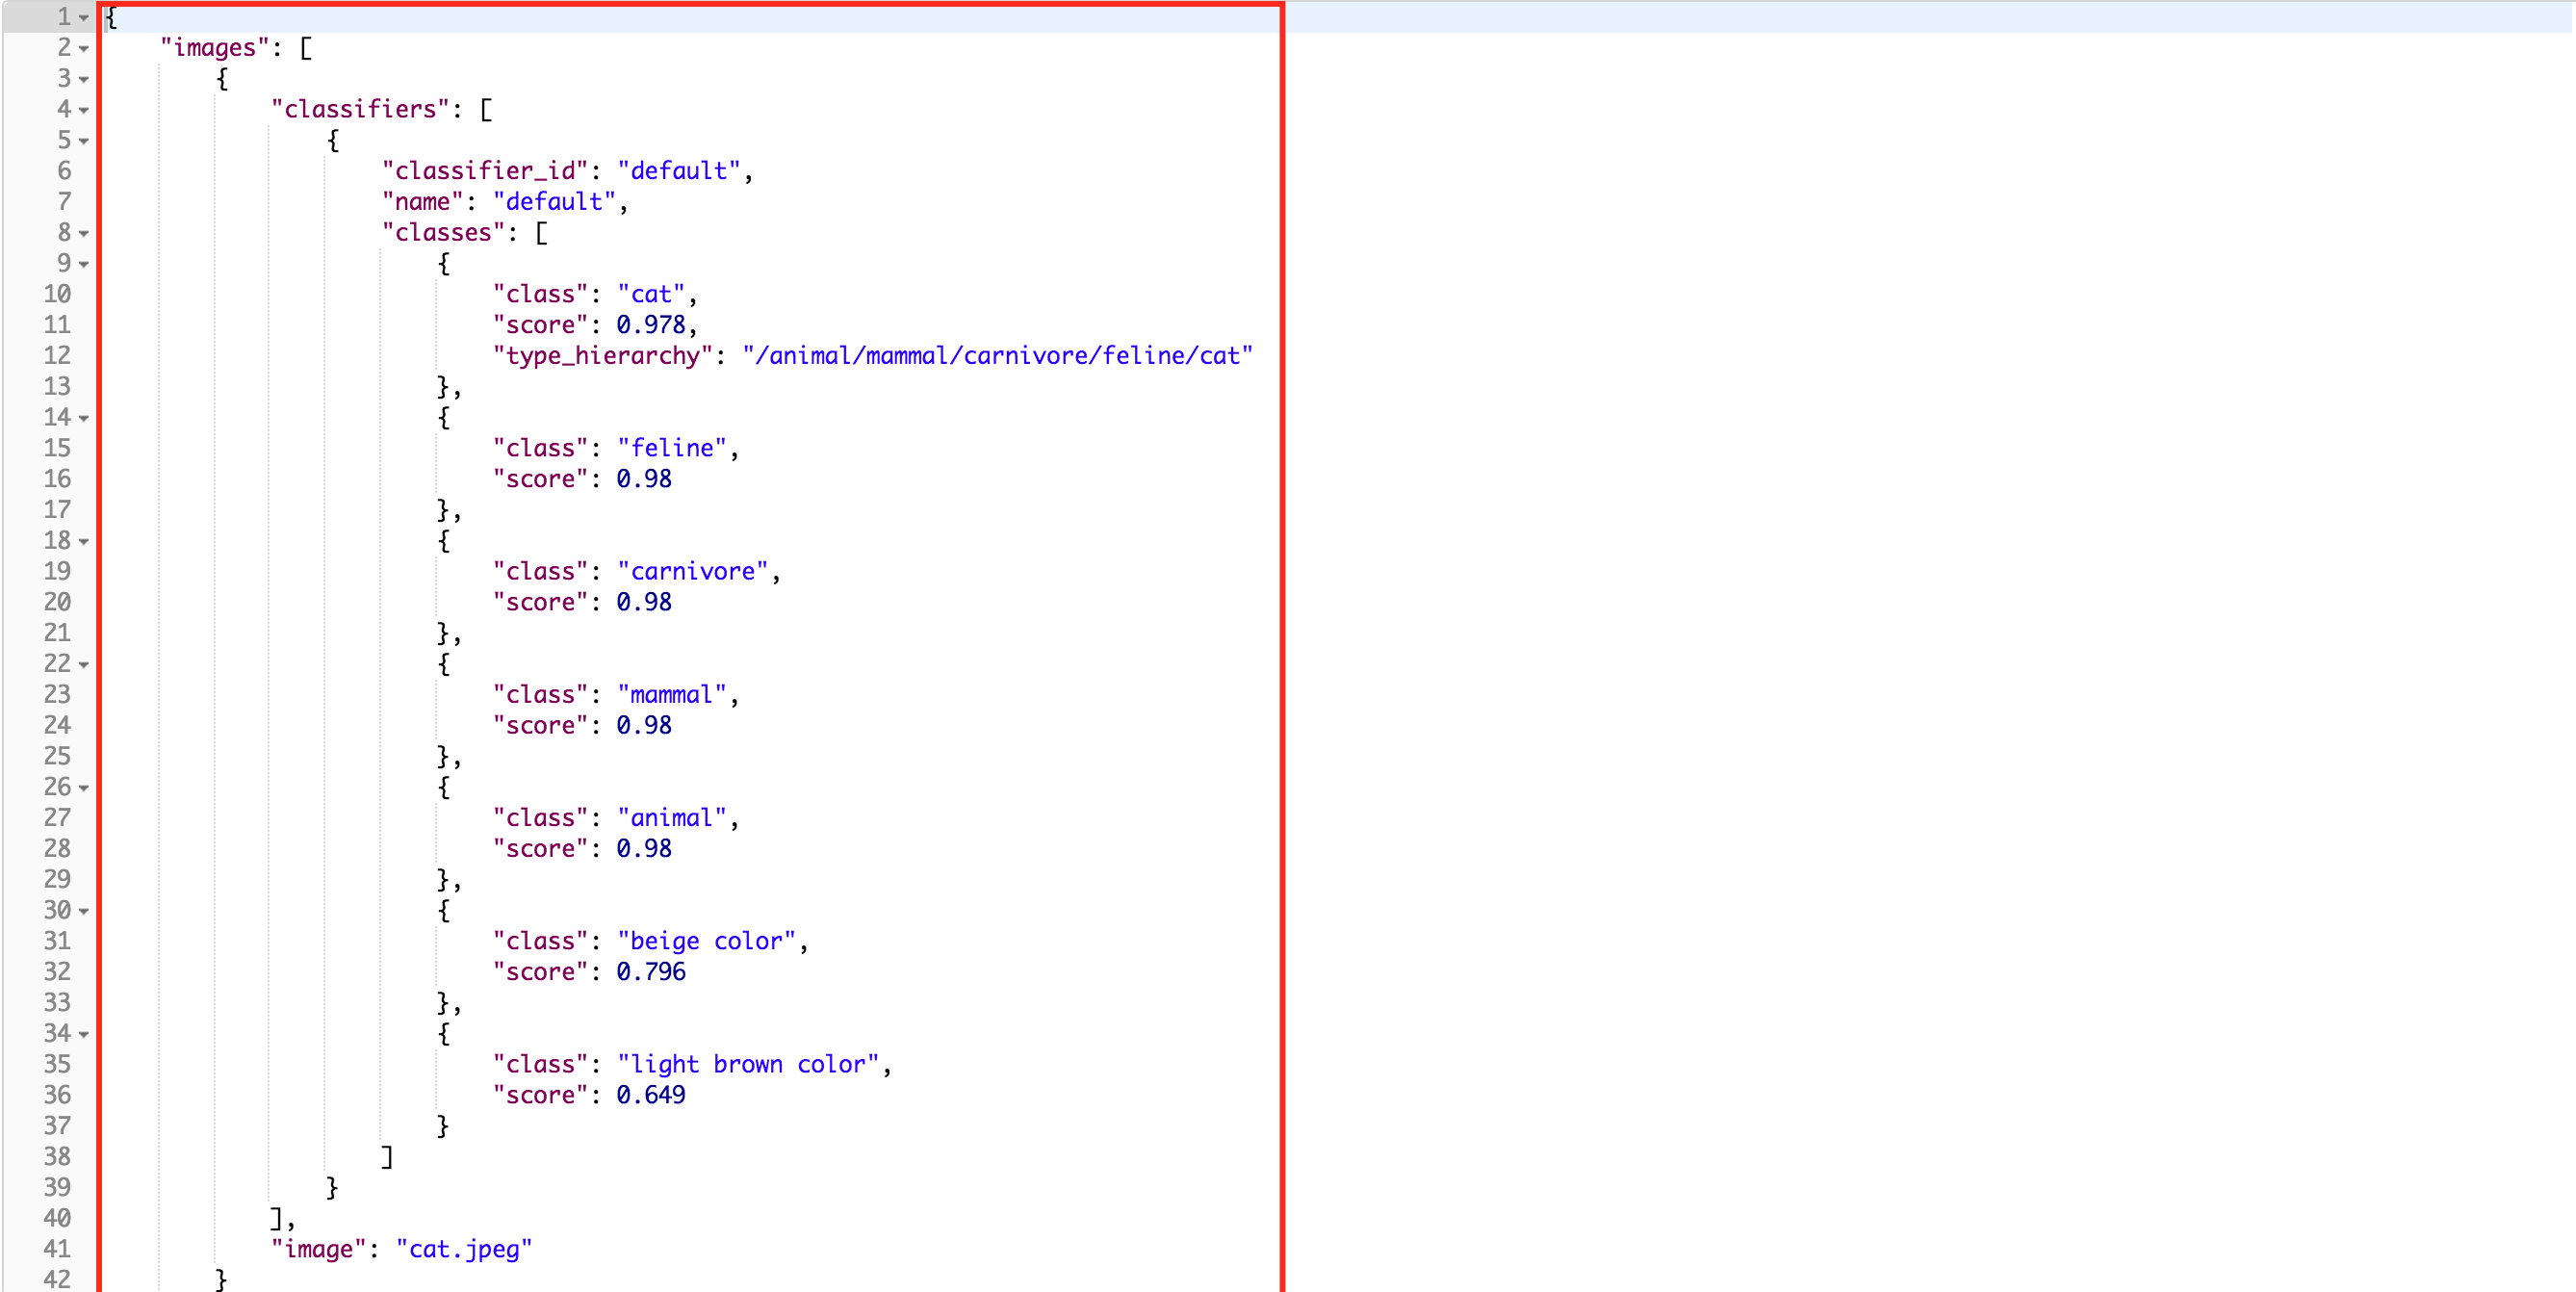The width and height of the screenshot is (2576, 1292).
Task: Click the "classifiers" key text
Action: point(360,109)
